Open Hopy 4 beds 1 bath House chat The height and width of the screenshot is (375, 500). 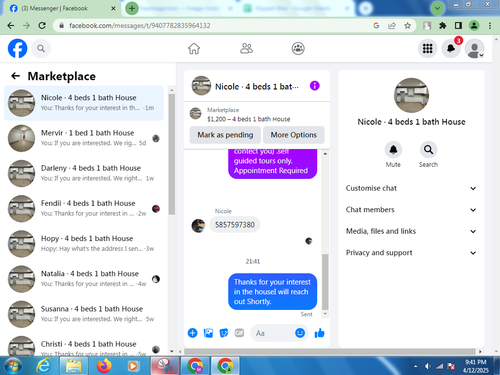pyautogui.click(x=84, y=244)
